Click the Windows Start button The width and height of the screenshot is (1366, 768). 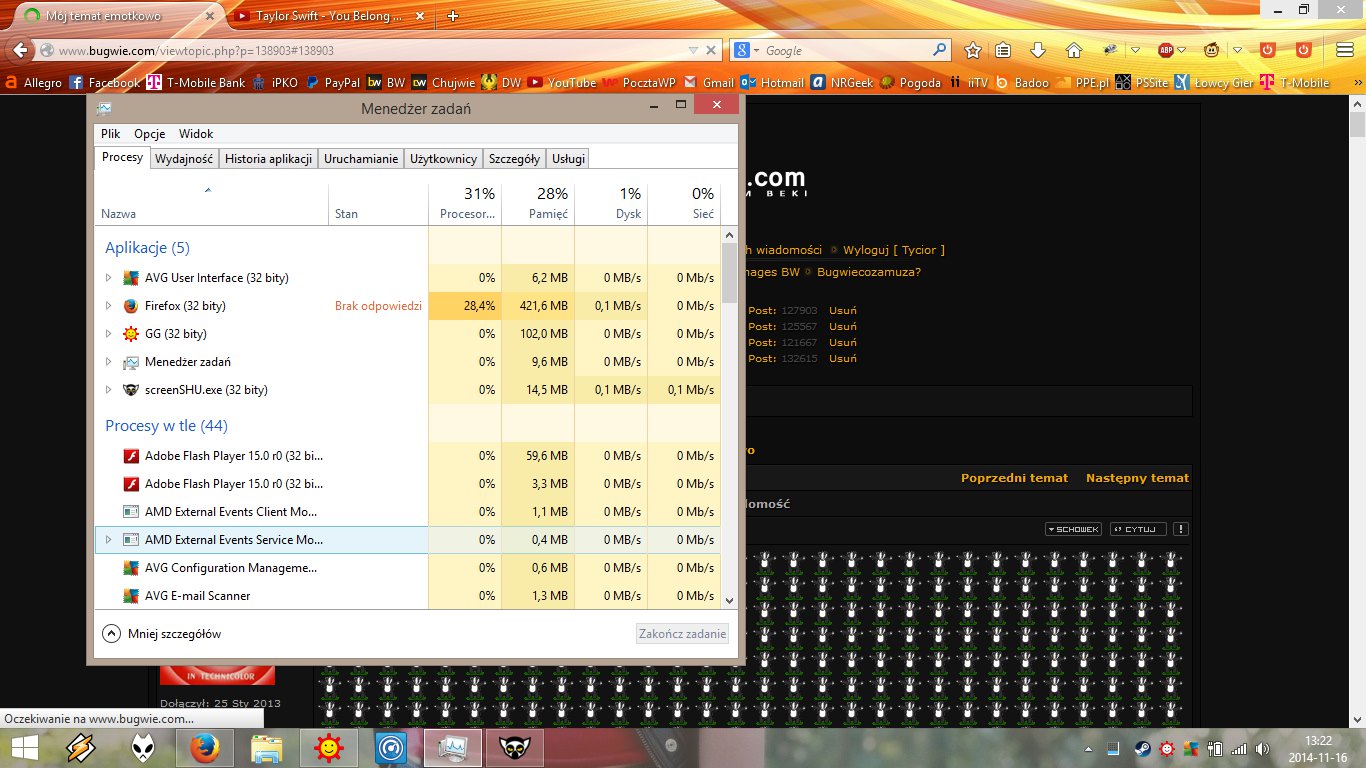point(24,747)
